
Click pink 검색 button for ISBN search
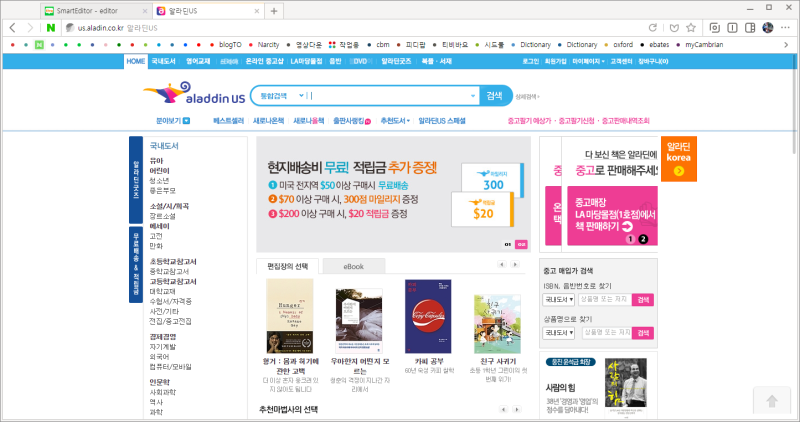point(643,300)
